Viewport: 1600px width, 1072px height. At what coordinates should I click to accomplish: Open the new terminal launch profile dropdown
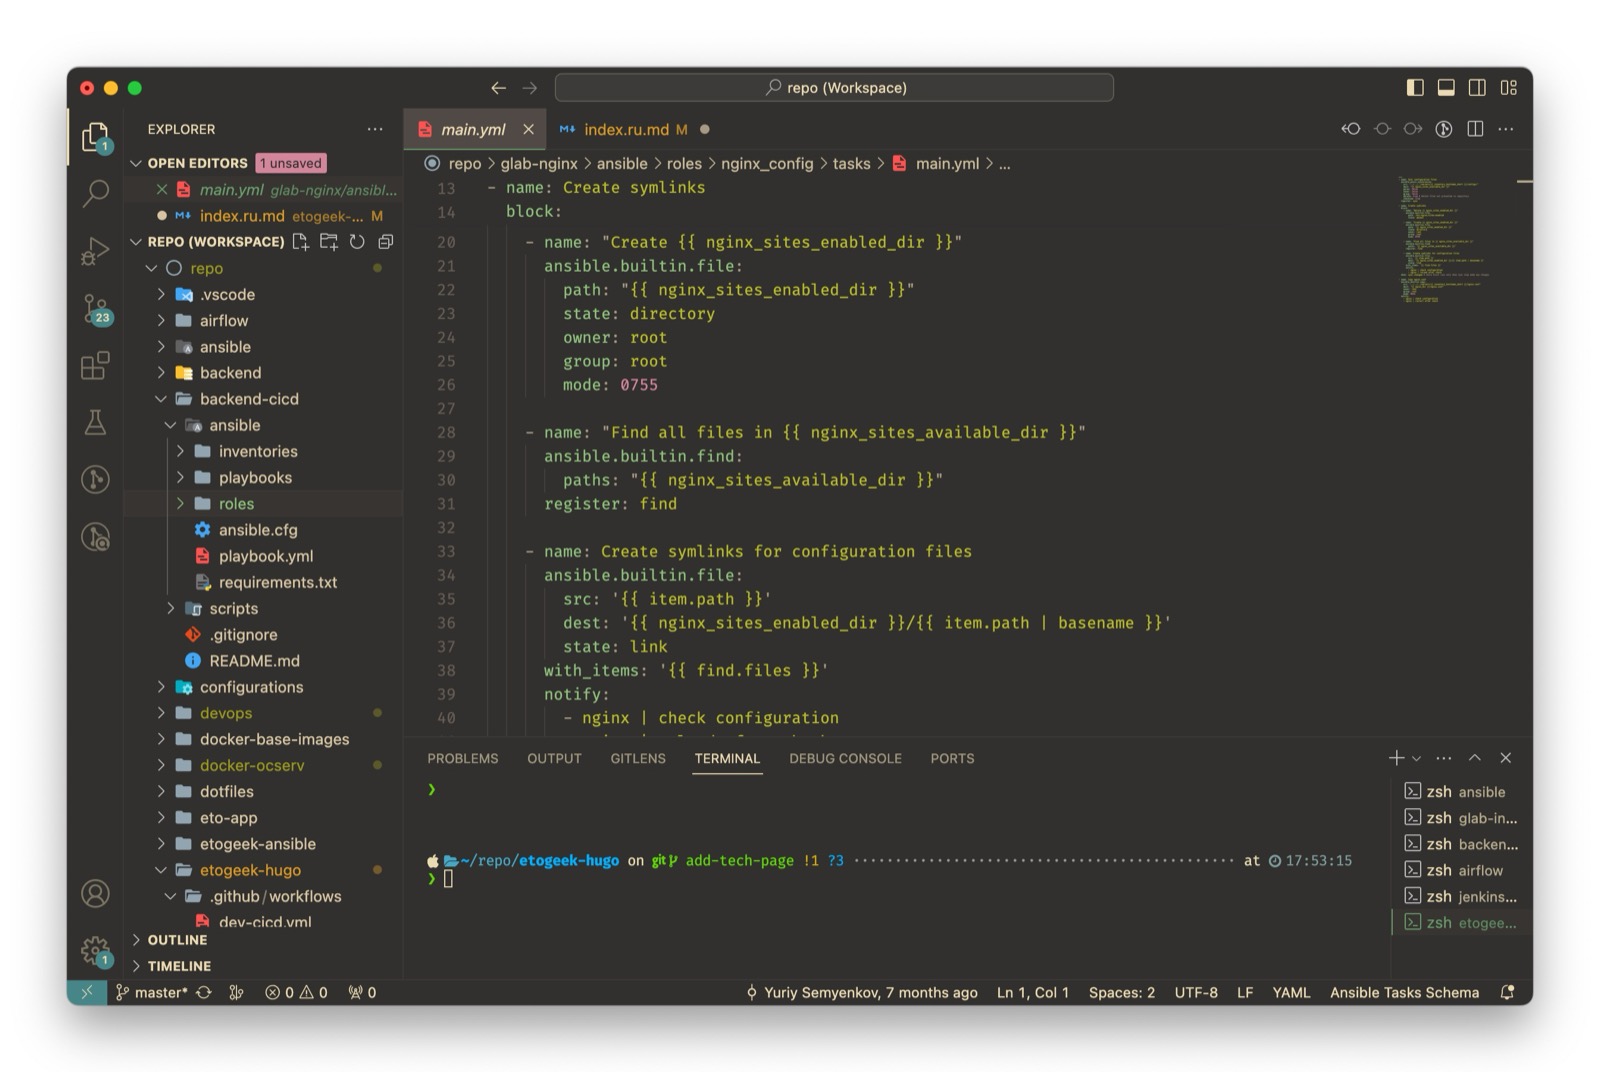point(1417,759)
